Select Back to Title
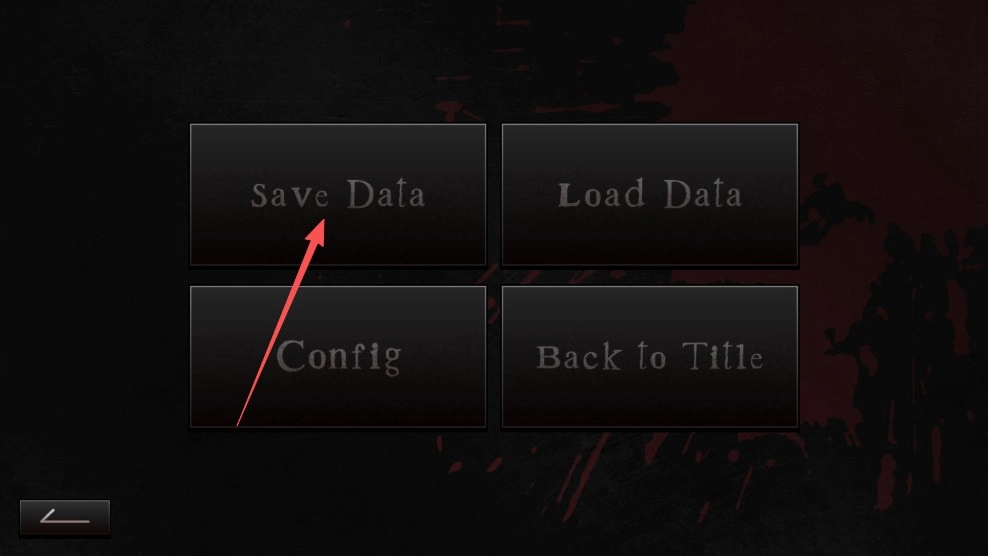 tap(650, 357)
